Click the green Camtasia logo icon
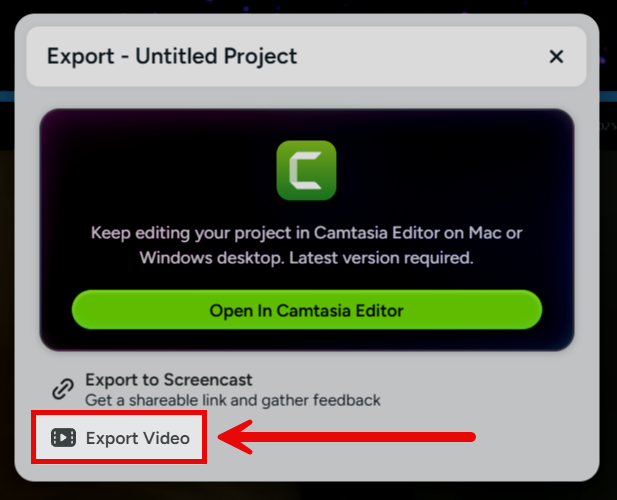The height and width of the screenshot is (500, 617). click(x=307, y=170)
